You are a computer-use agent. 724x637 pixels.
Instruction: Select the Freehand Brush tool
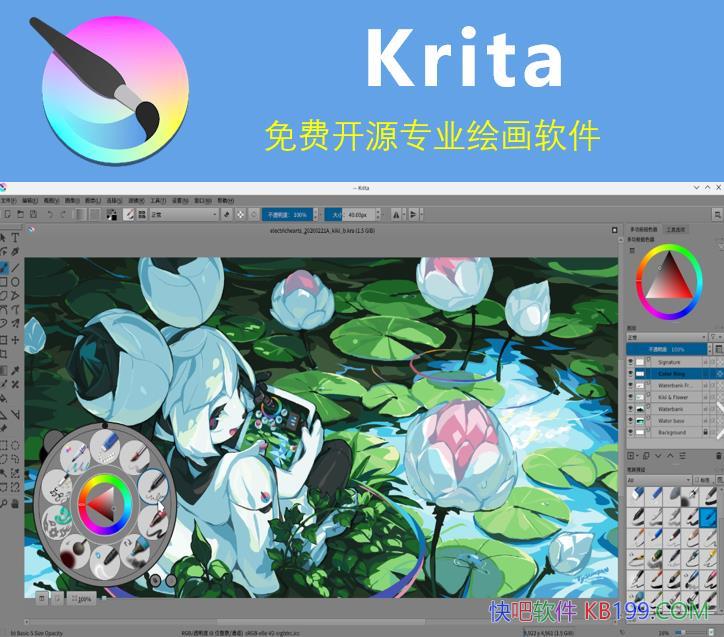coord(4,267)
